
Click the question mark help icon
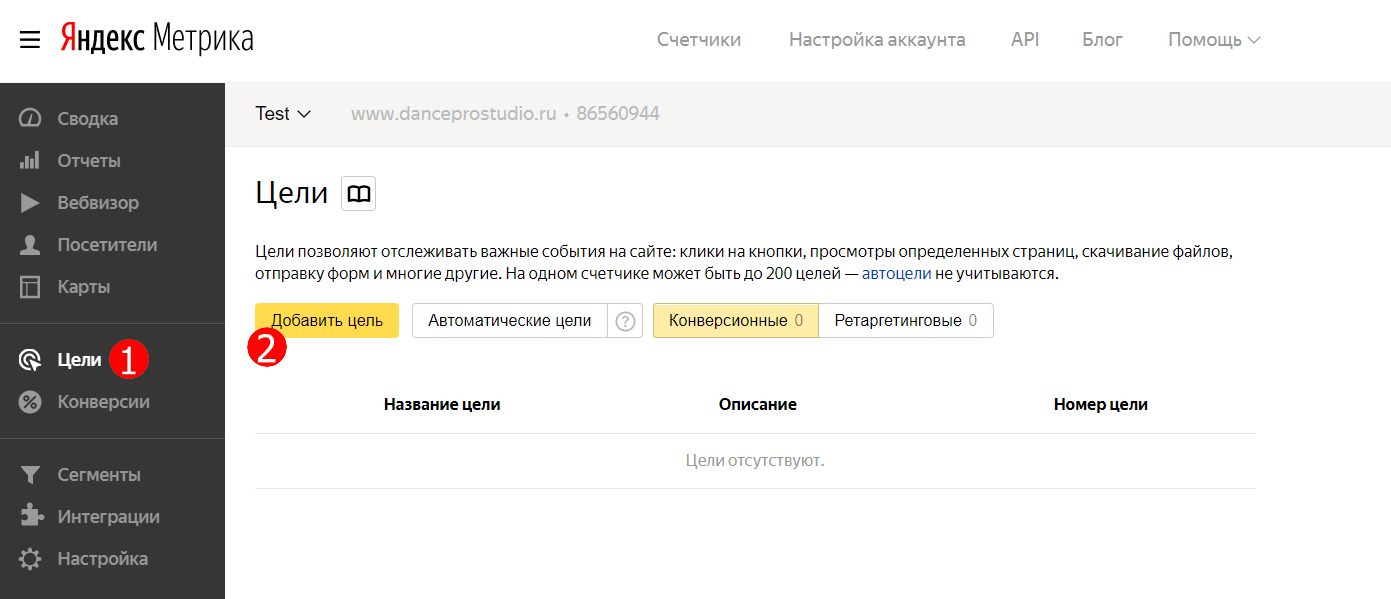(x=626, y=321)
